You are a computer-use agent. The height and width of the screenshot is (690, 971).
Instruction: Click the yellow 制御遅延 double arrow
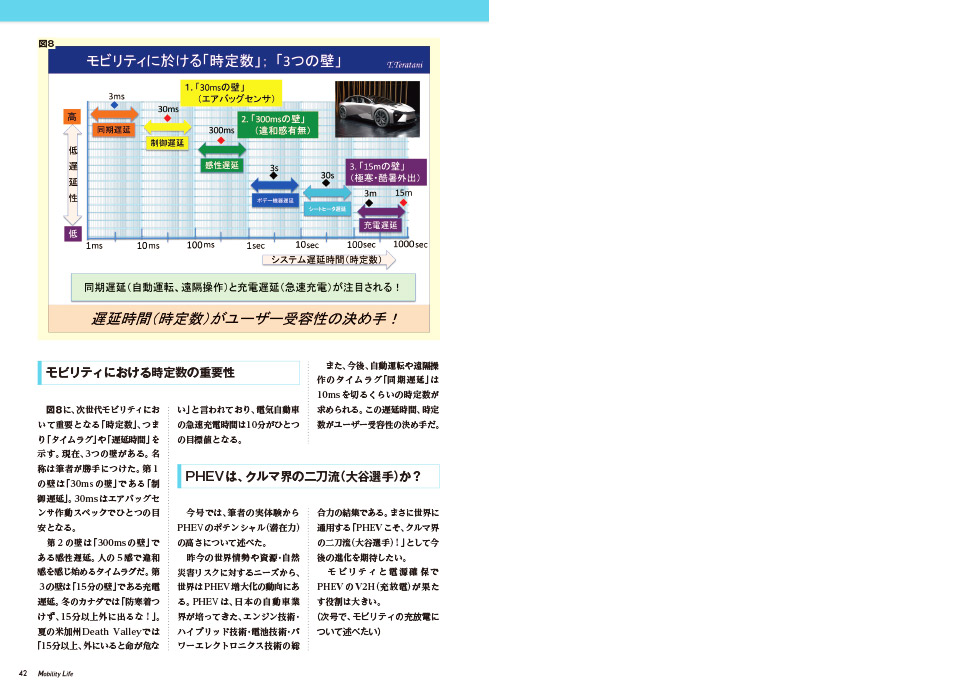(x=167, y=128)
